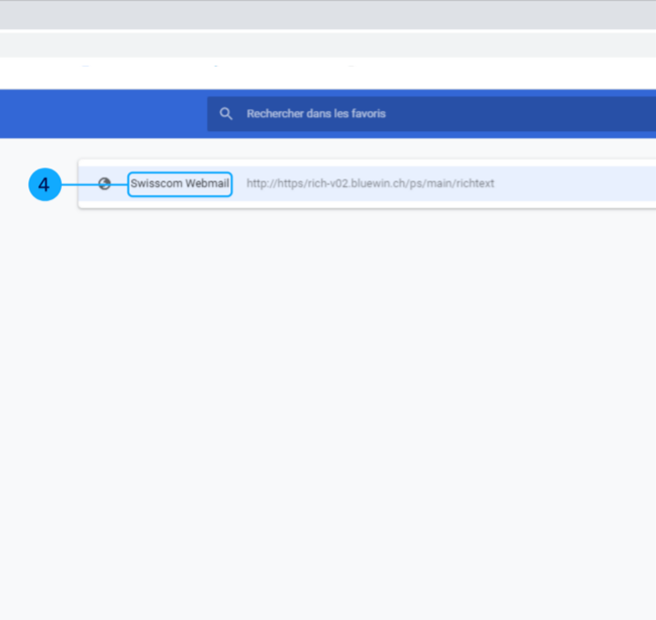This screenshot has width=656, height=620.
Task: Click the blank page margin left of the bookmark card
Action: [40, 300]
